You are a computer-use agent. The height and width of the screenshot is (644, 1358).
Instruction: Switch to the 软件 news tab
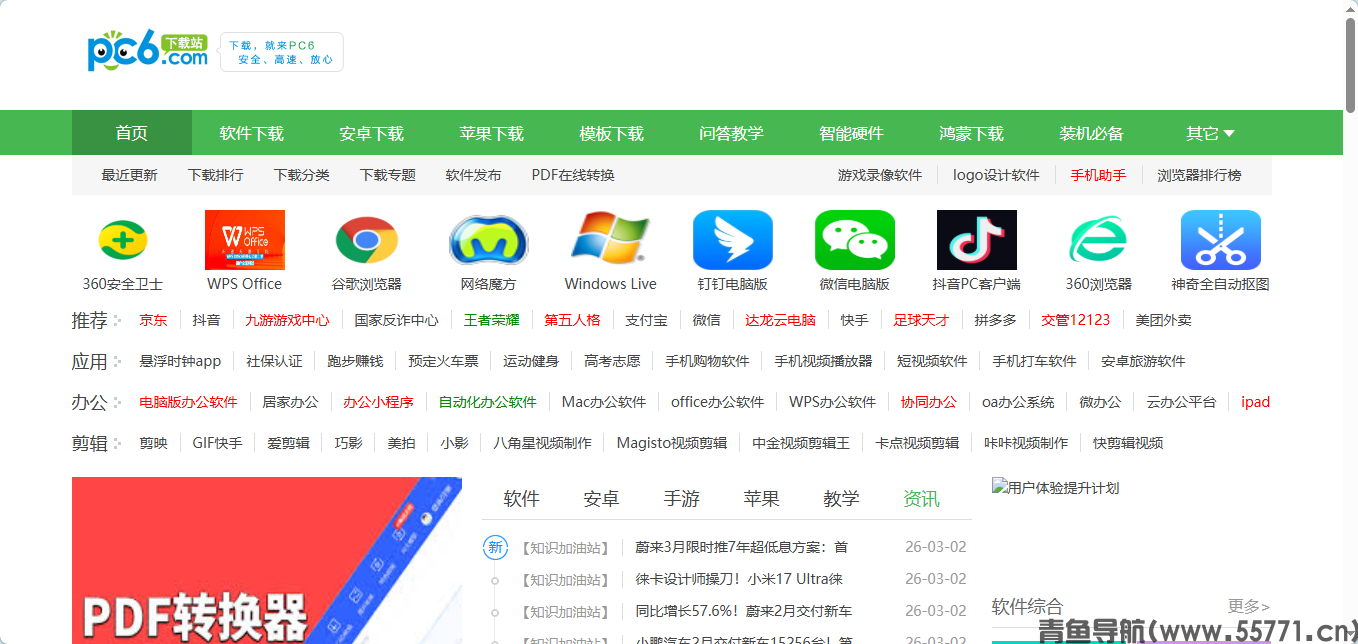click(522, 498)
